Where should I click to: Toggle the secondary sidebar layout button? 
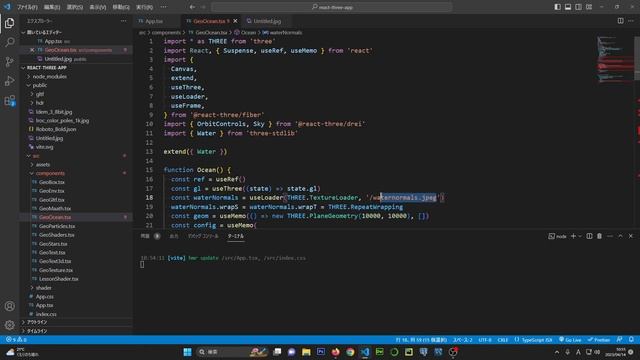pyautogui.click(x=578, y=7)
